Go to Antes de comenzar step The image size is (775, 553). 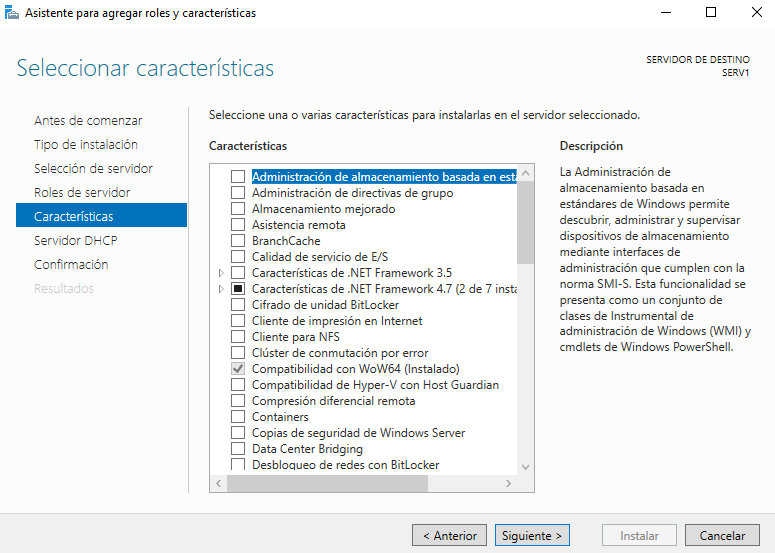point(88,121)
